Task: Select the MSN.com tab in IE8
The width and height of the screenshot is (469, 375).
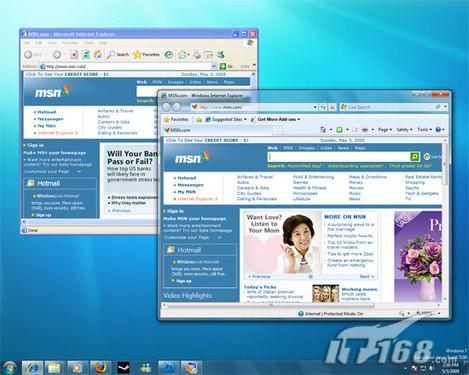Action: (x=217, y=130)
